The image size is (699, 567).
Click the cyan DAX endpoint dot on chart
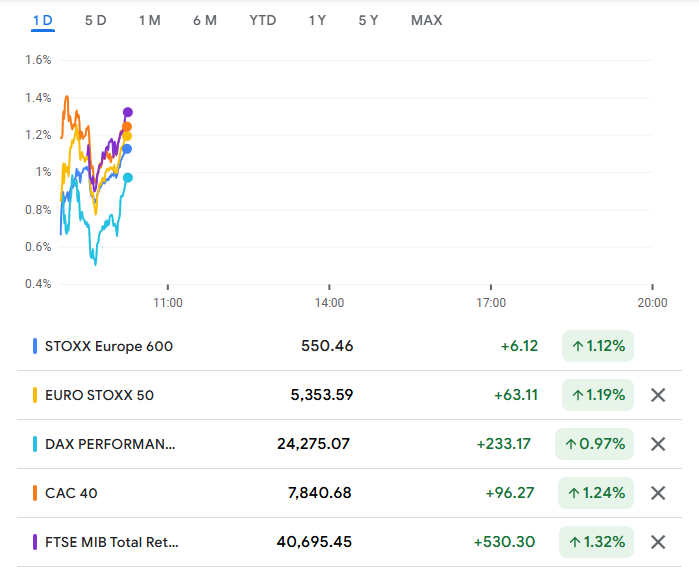127,178
